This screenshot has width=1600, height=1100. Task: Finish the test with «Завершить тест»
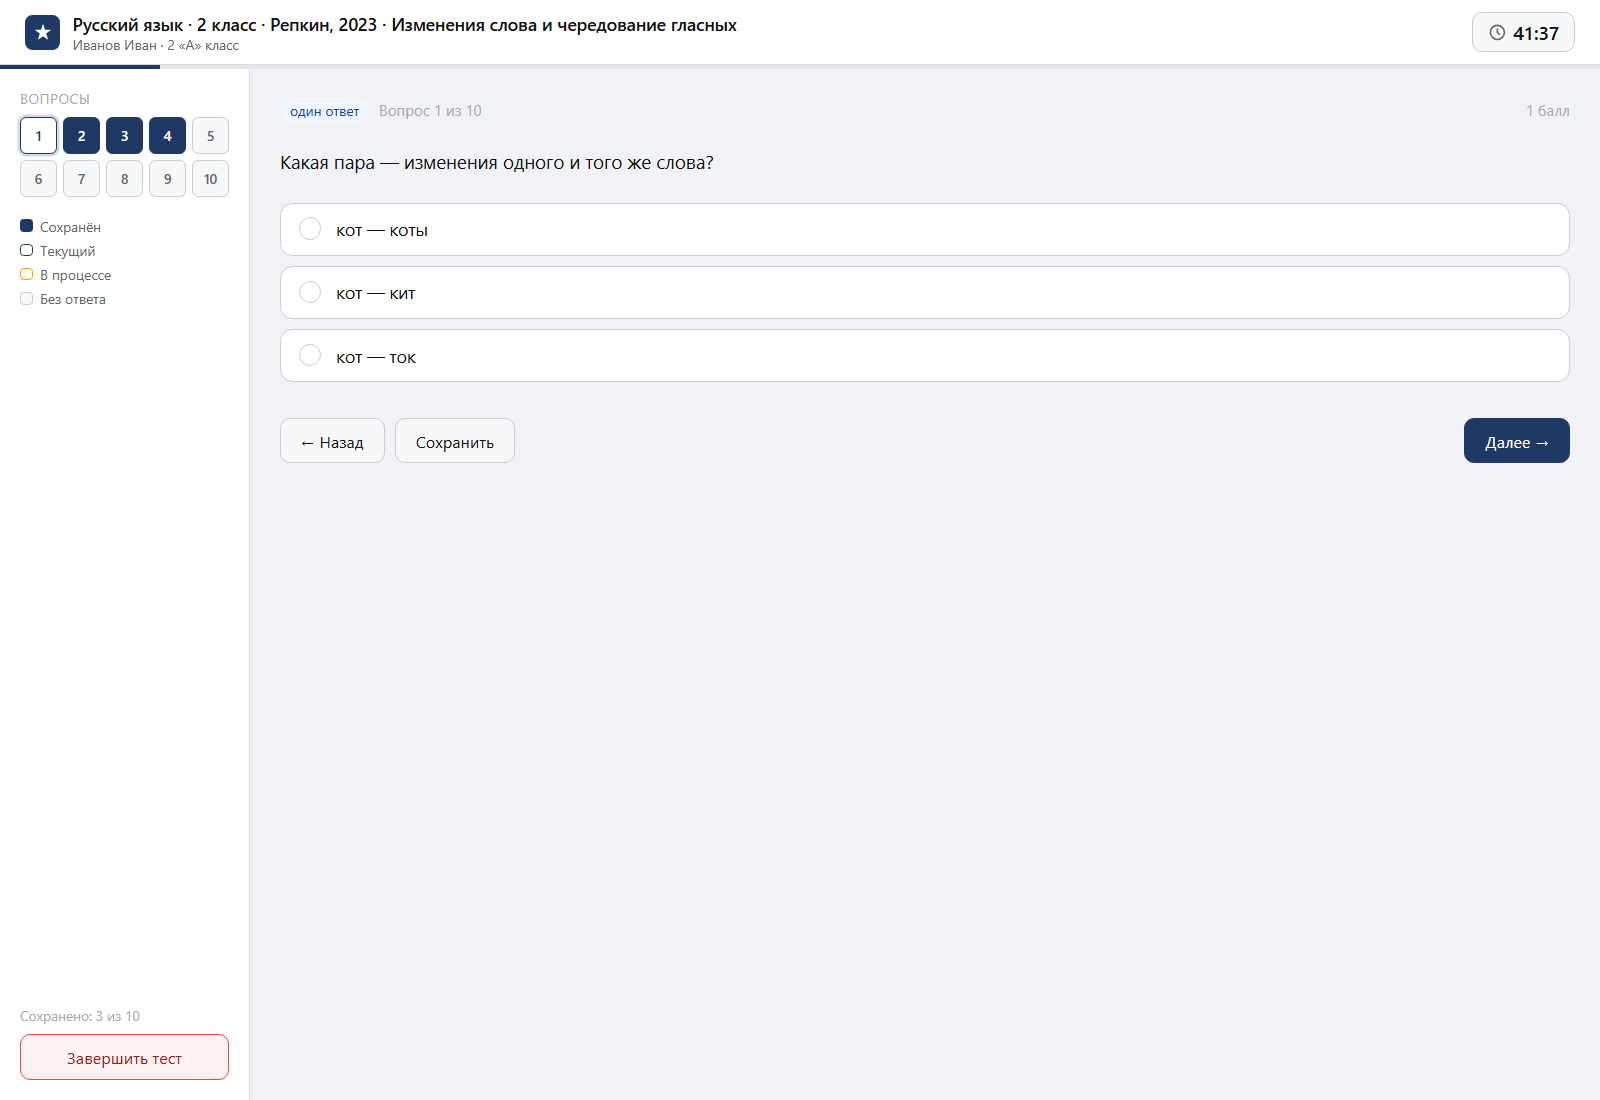(124, 1057)
